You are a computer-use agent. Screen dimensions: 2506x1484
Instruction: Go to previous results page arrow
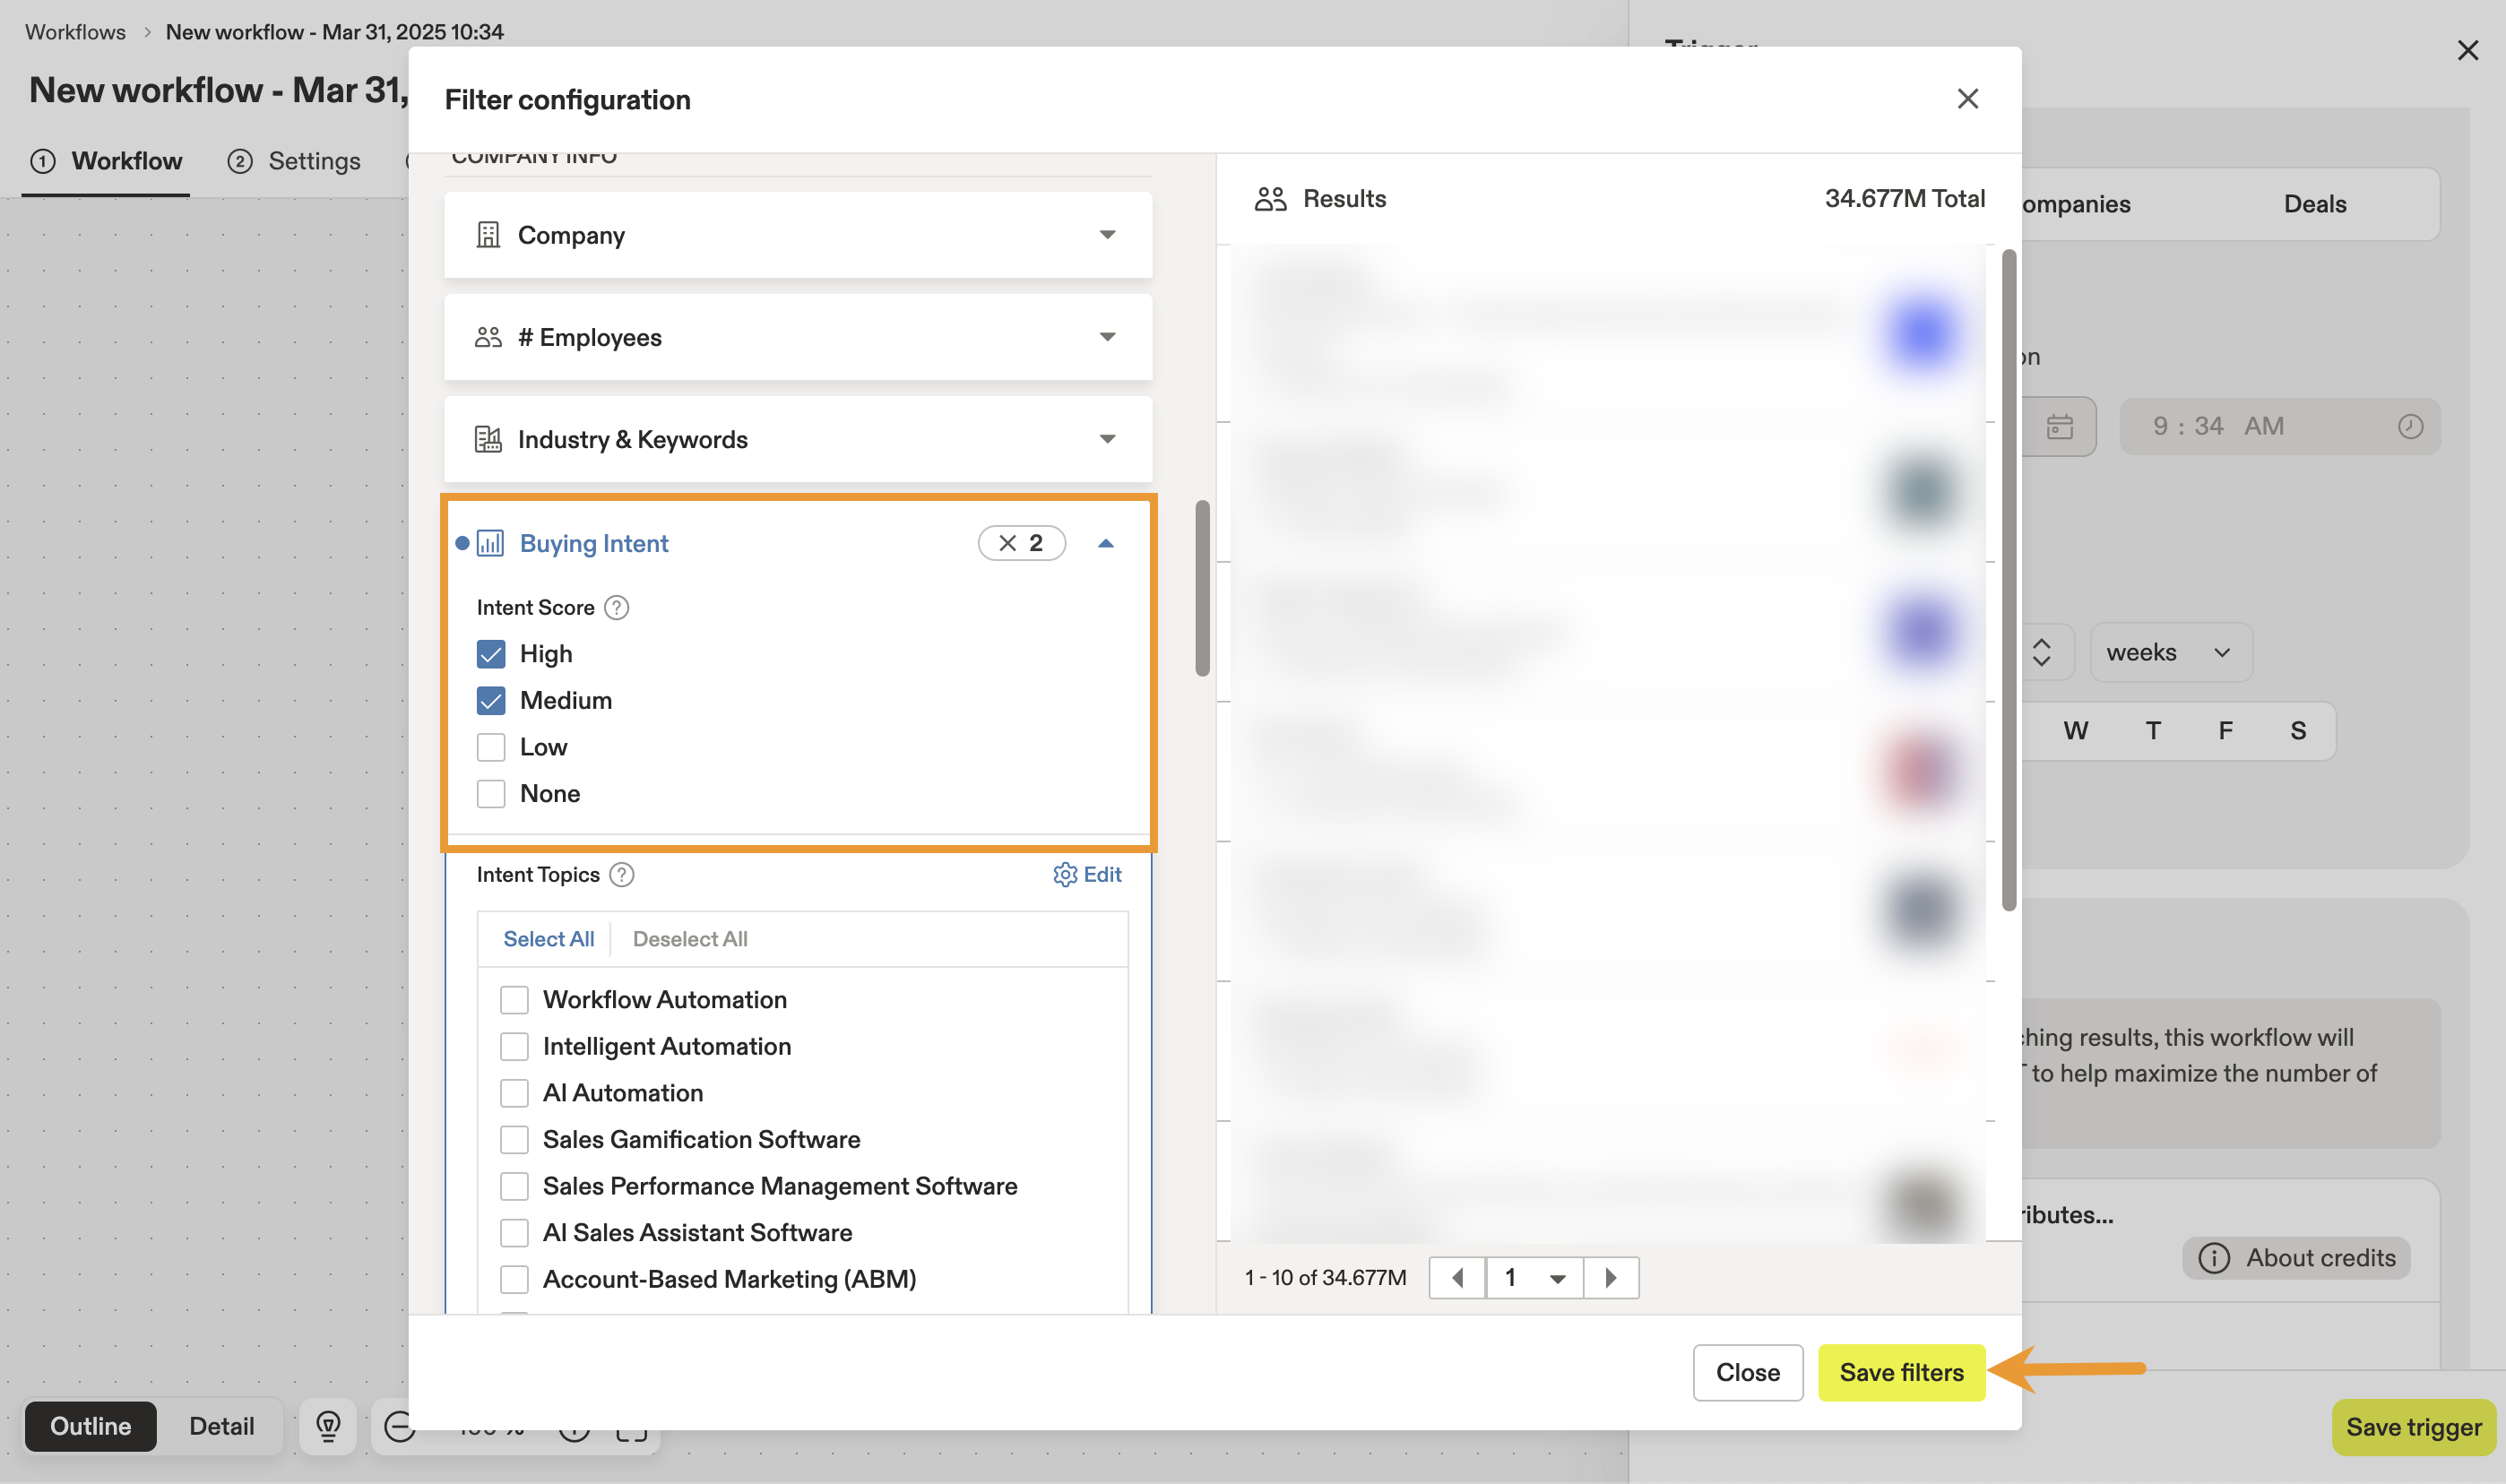click(1458, 1277)
